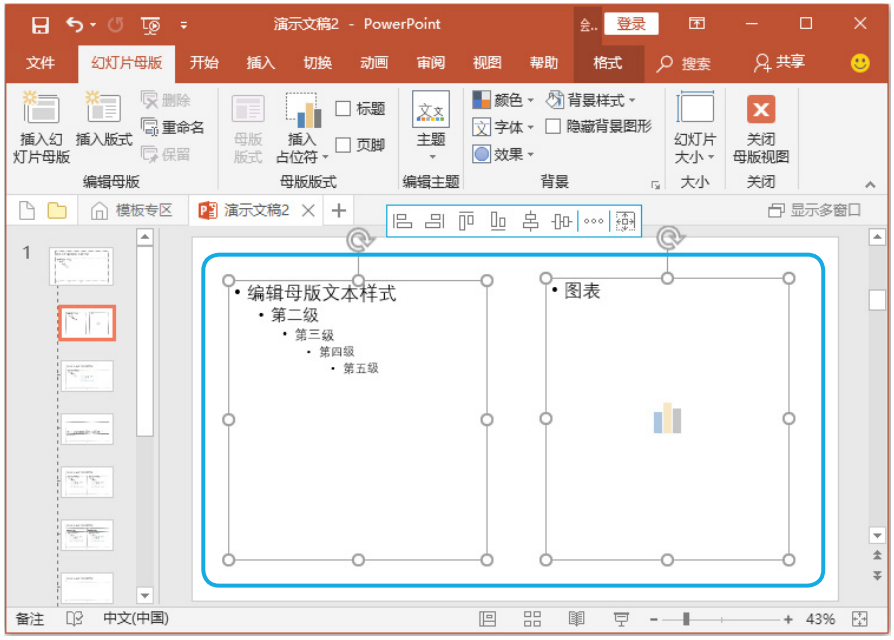This screenshot has width=894, height=640.
Task: Click 备注 notes in status bar
Action: [x=30, y=618]
